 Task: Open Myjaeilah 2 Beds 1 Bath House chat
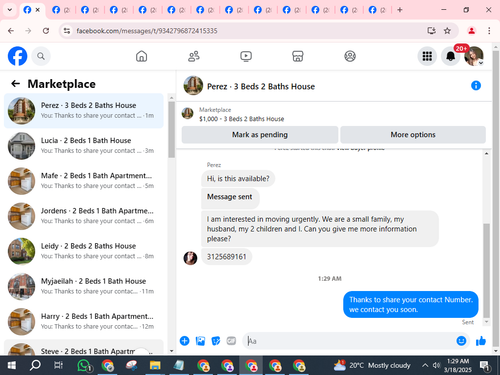click(x=84, y=286)
